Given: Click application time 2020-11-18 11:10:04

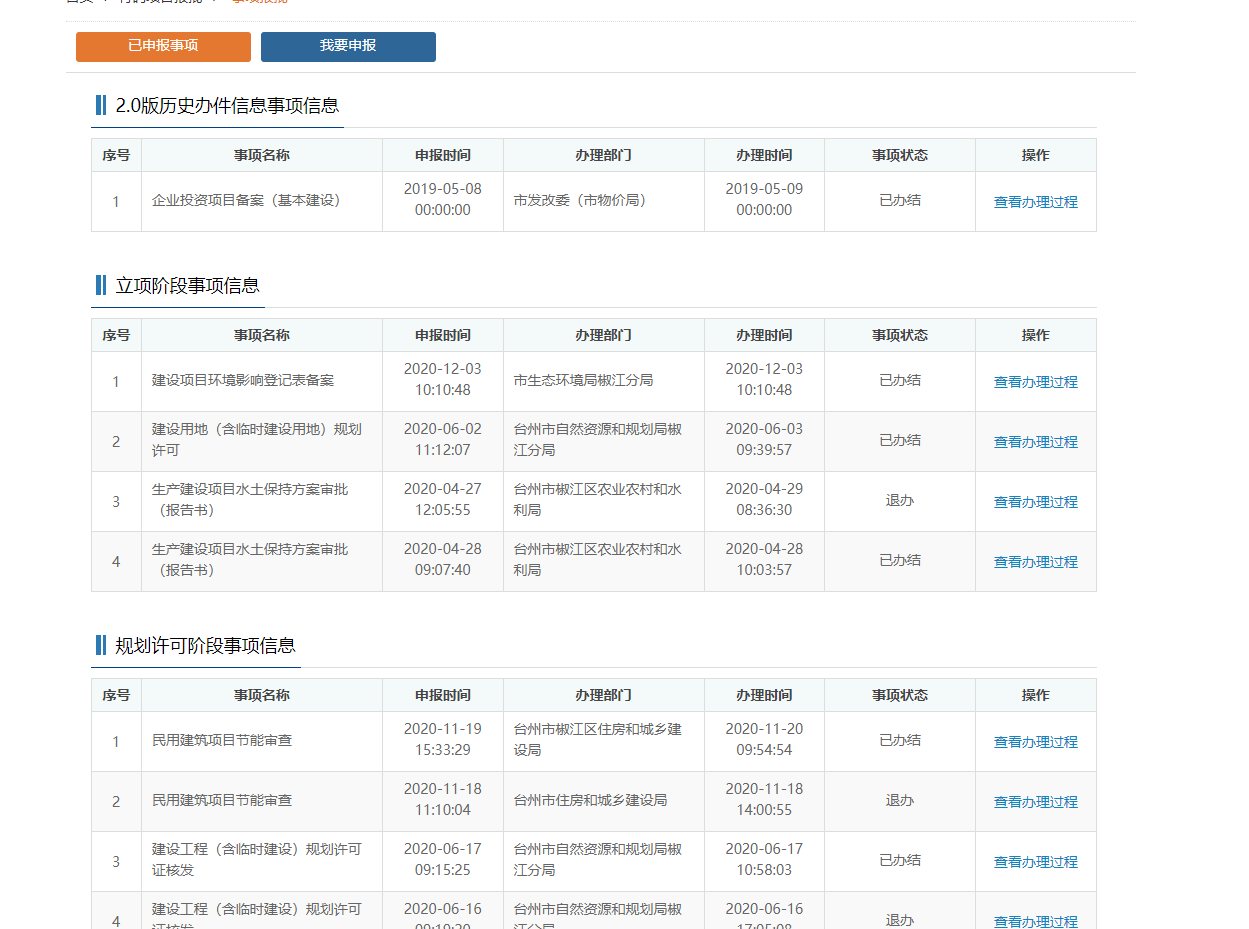Looking at the screenshot, I should [443, 799].
